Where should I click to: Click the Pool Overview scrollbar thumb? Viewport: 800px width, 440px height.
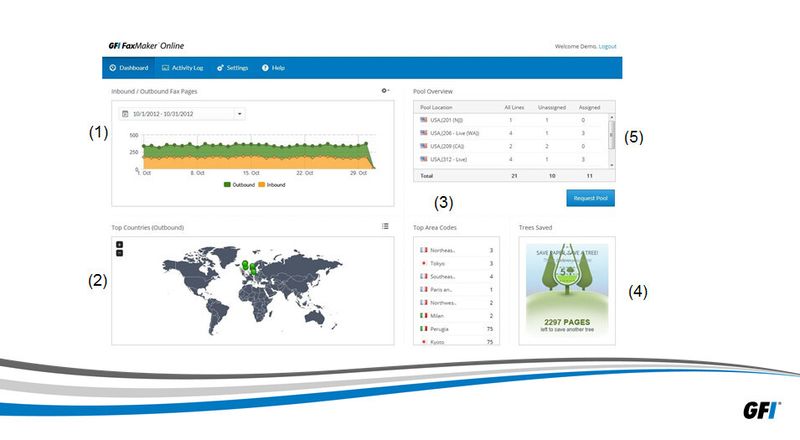coord(612,135)
